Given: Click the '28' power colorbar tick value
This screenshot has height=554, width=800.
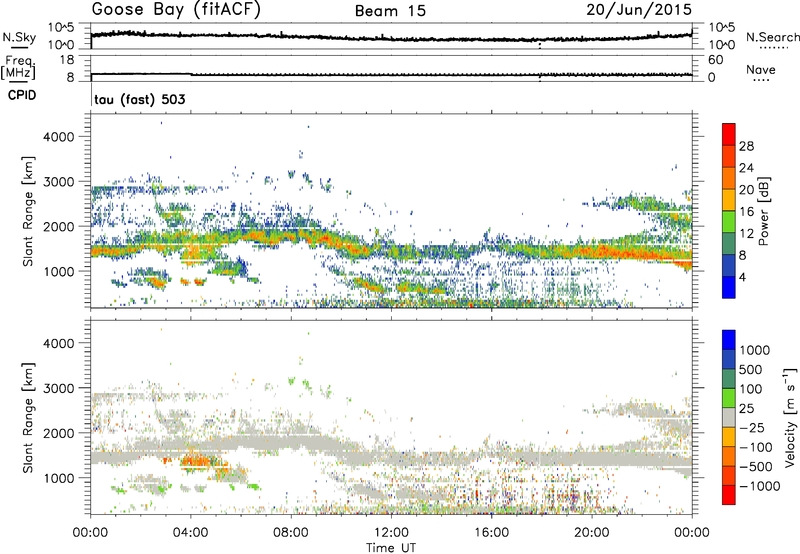Looking at the screenshot, I should [746, 146].
